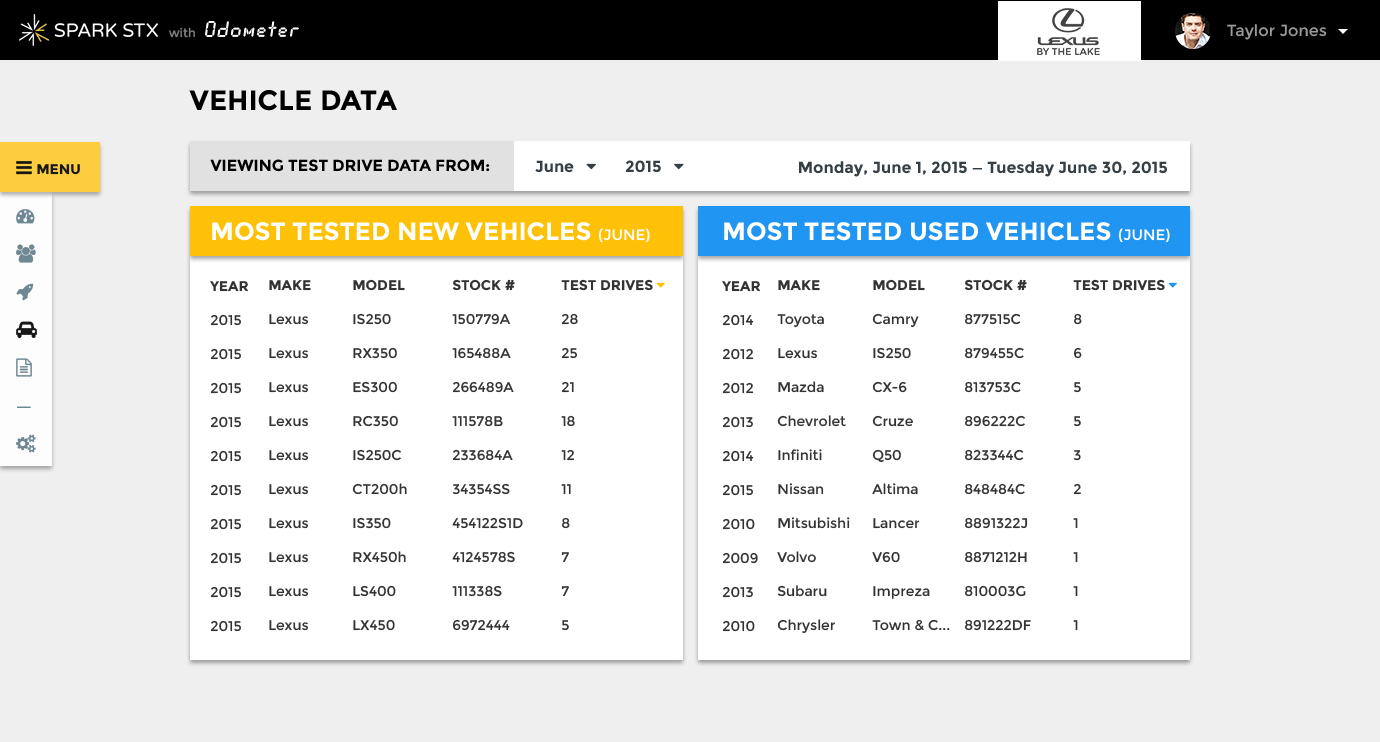Select the LX450 model row
Image resolution: width=1380 pixels, height=742 pixels.
(374, 625)
